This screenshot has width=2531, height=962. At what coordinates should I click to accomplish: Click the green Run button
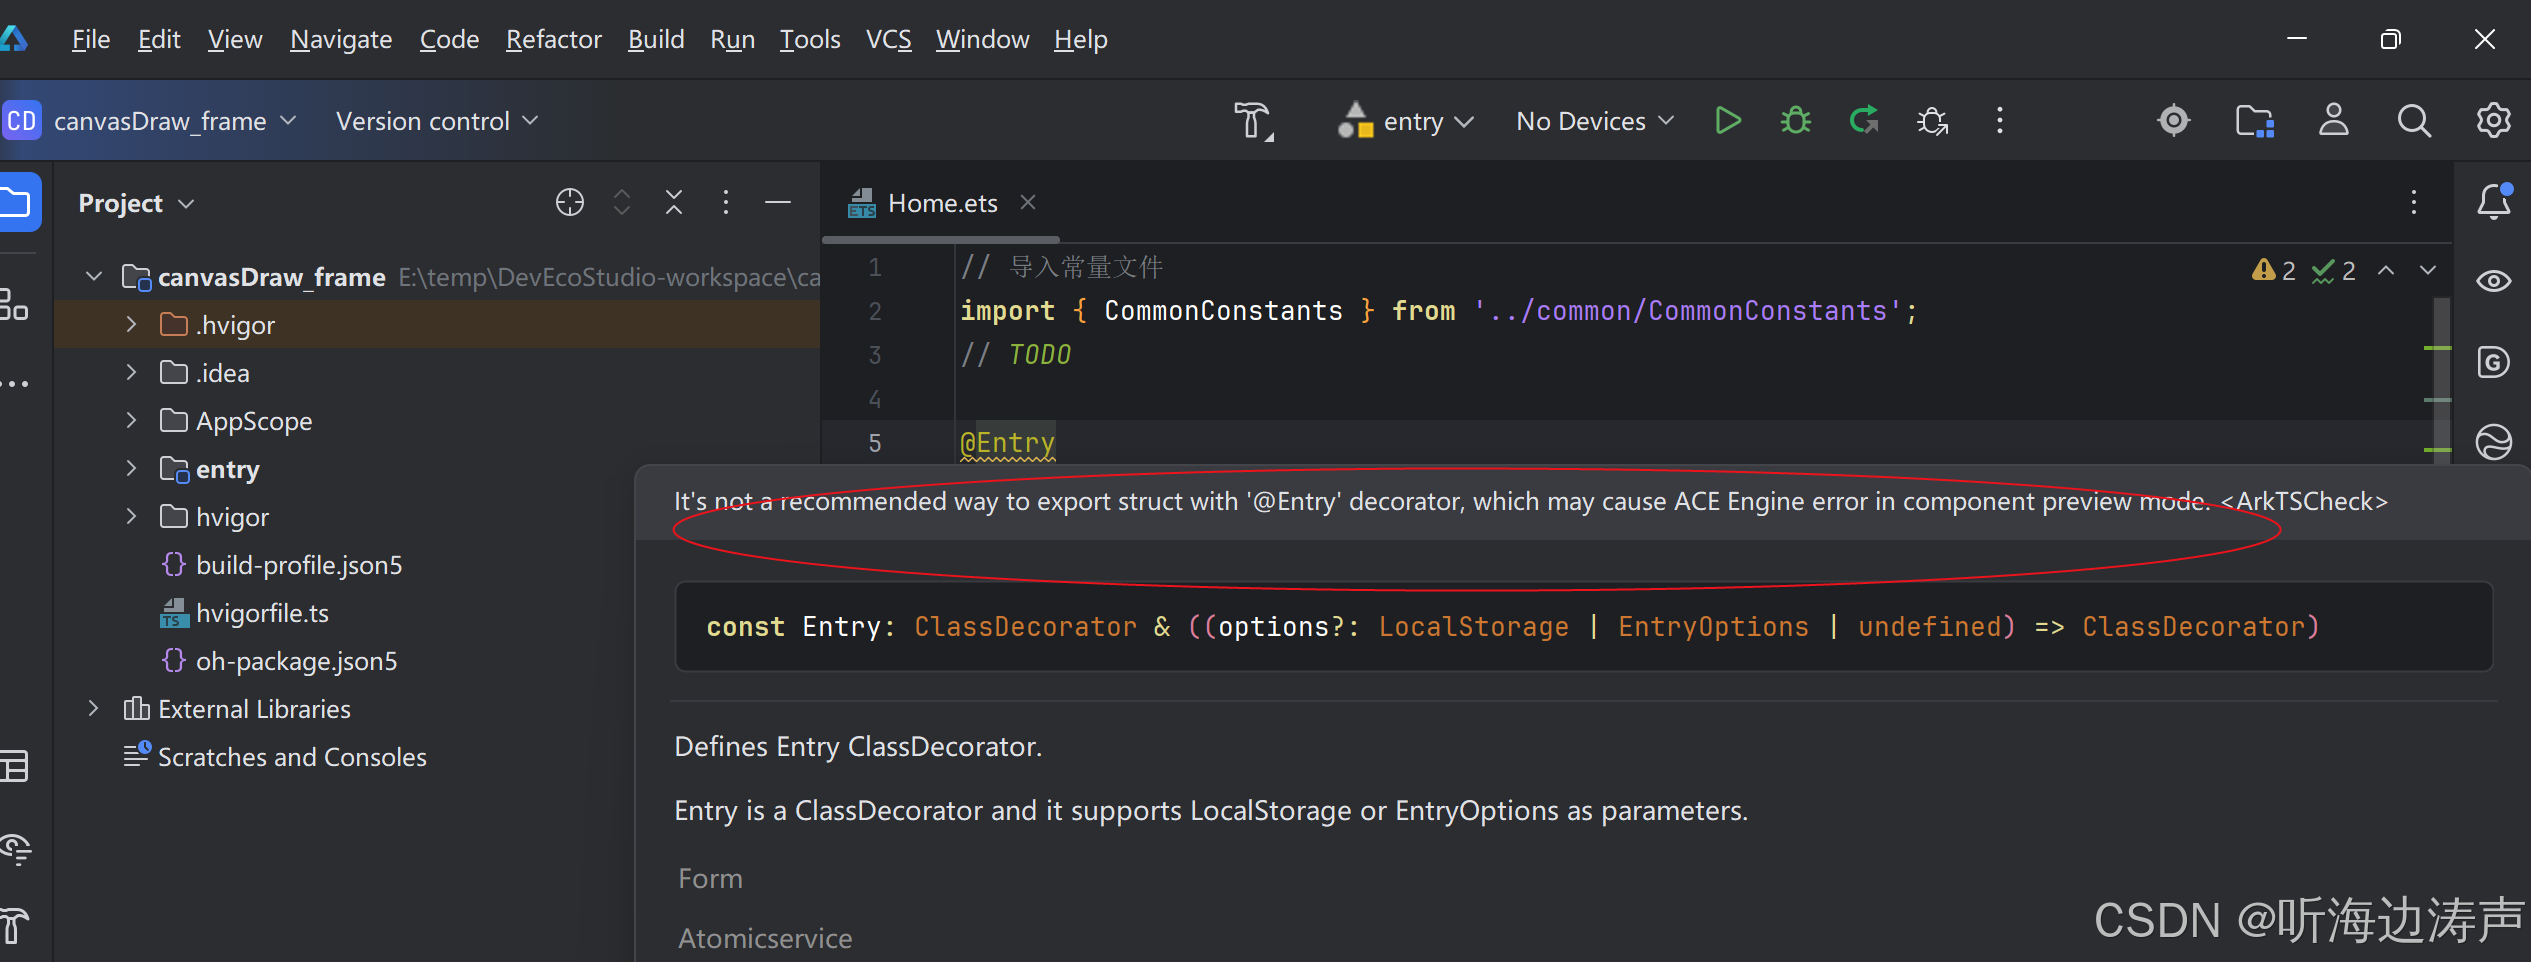pos(1727,121)
